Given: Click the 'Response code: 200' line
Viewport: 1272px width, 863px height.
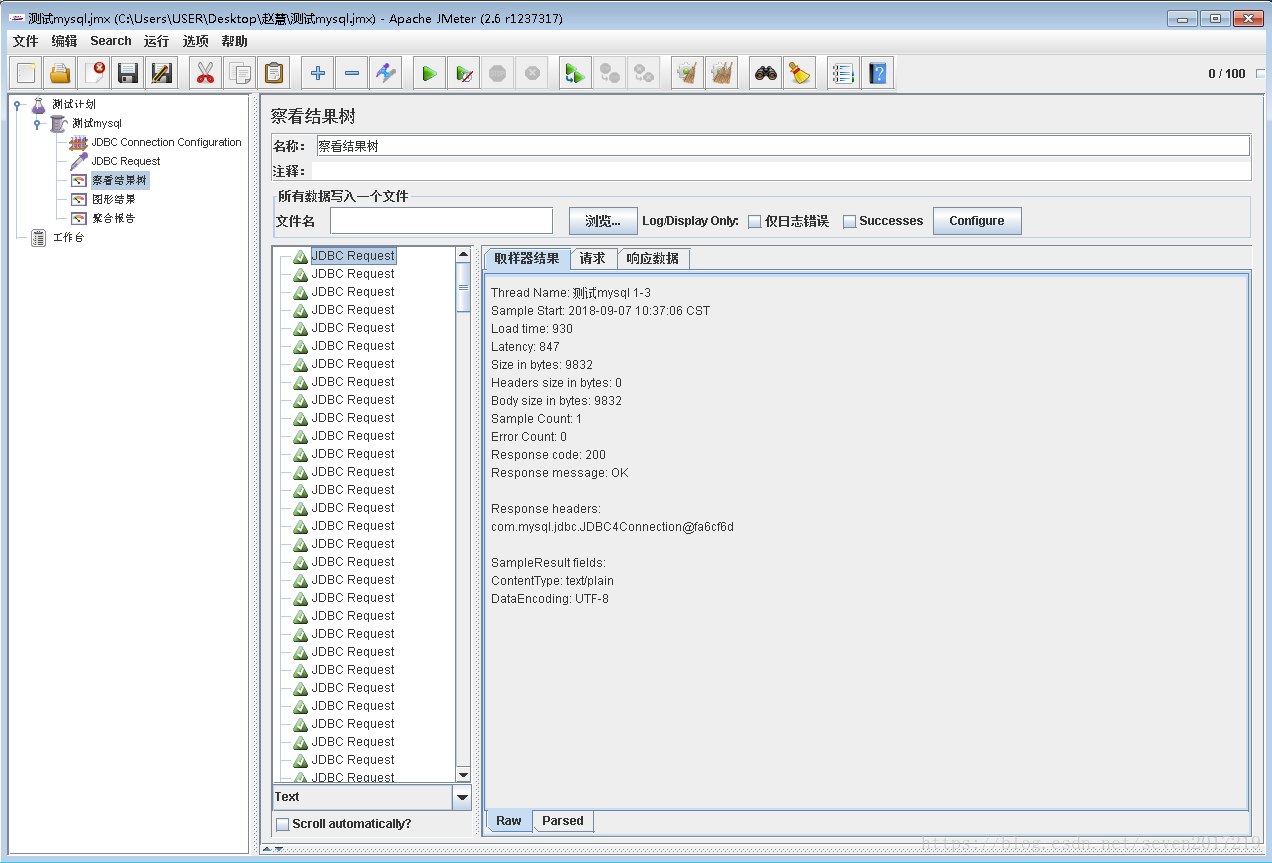Looking at the screenshot, I should coord(548,455).
